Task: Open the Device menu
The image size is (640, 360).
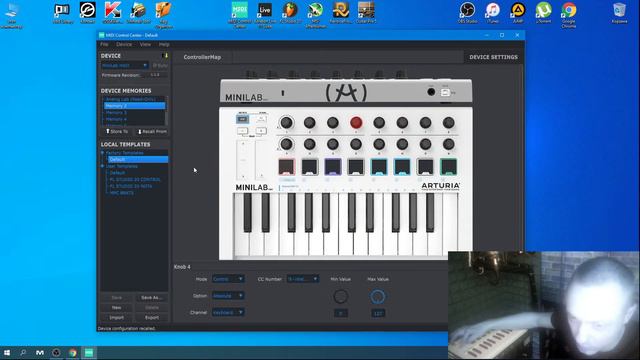Action: (124, 44)
